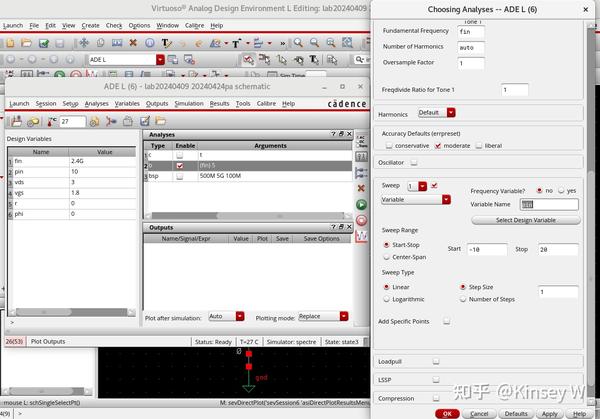
Task: Open the sweep Variable type dropdown
Action: 446,200
